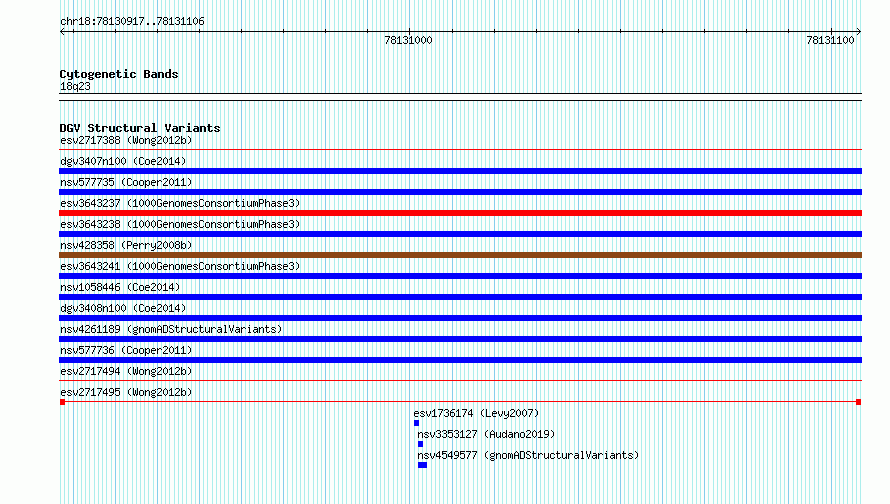This screenshot has width=890, height=504.
Task: Click the blue bar of esv3643238
Action: click(x=460, y=234)
